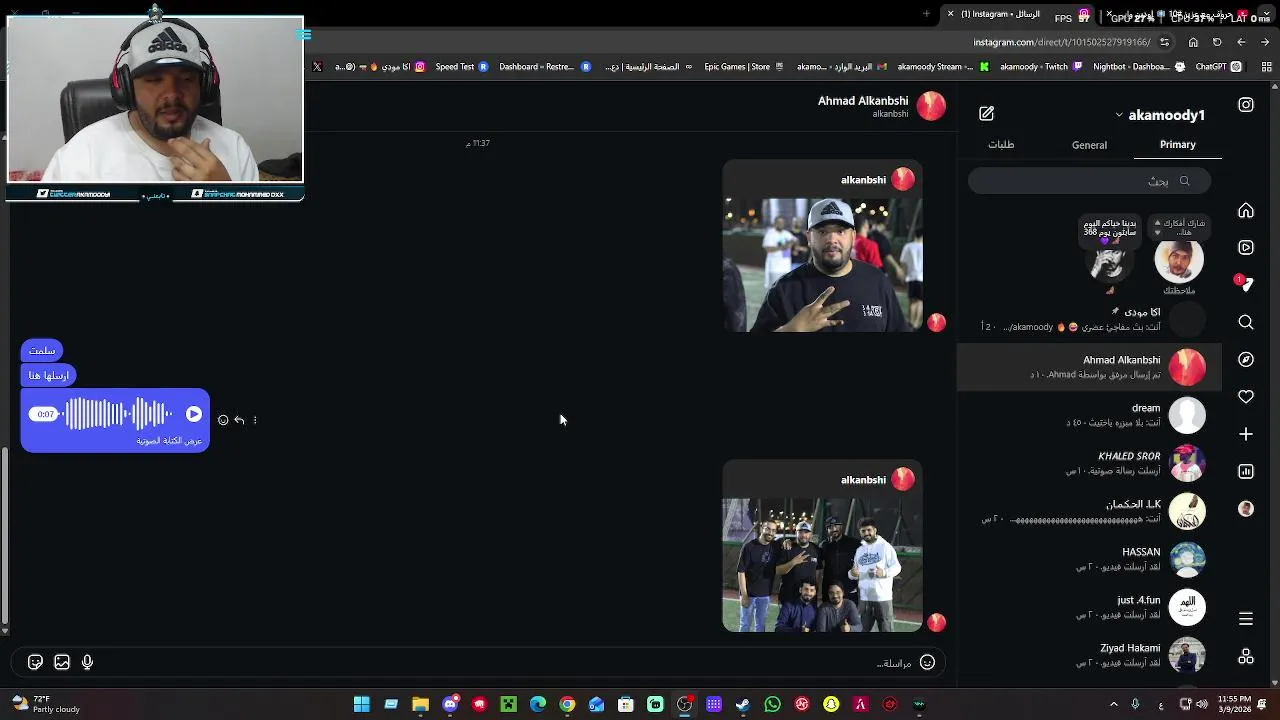The width and height of the screenshot is (1280, 720).
Task: Play the 0:07 voice message
Action: point(194,414)
